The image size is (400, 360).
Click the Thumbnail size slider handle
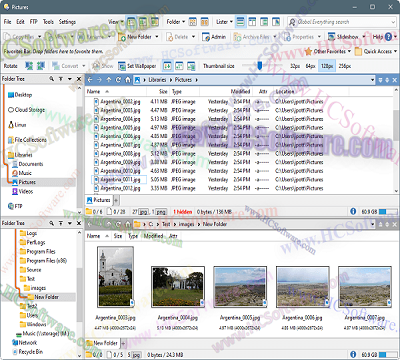point(260,66)
